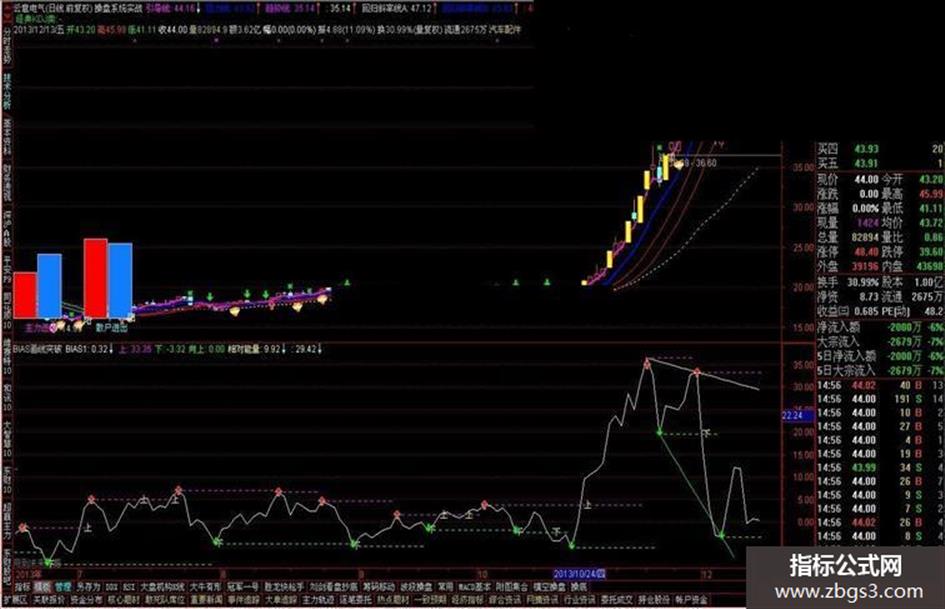Image resolution: width=945 pixels, height=609 pixels.
Task: Open the 大牛有形 indicator tab
Action: pos(206,586)
